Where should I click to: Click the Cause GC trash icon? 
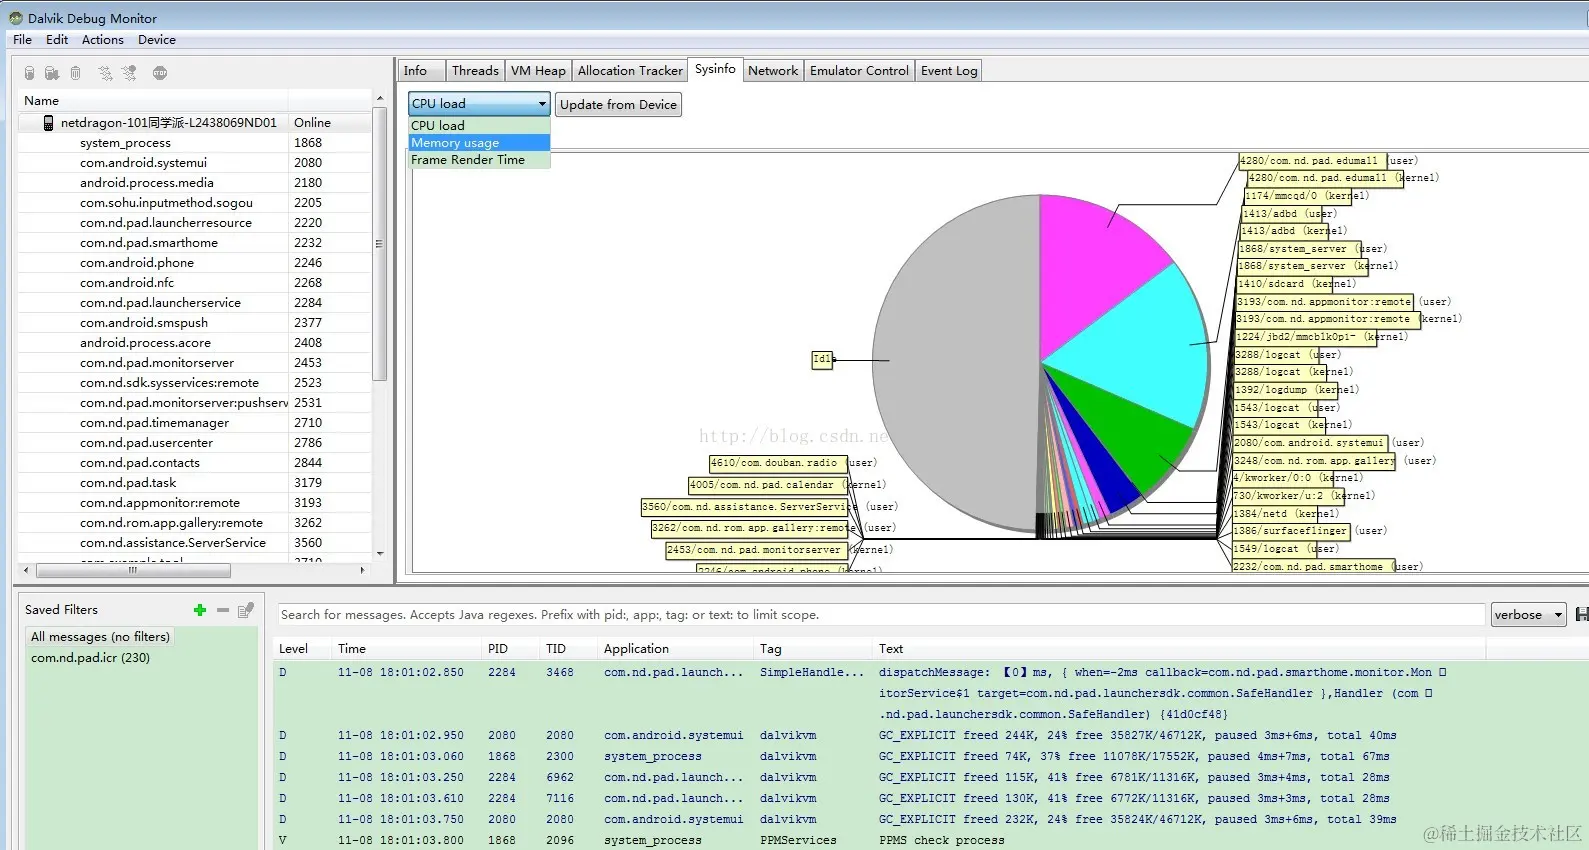coord(75,73)
